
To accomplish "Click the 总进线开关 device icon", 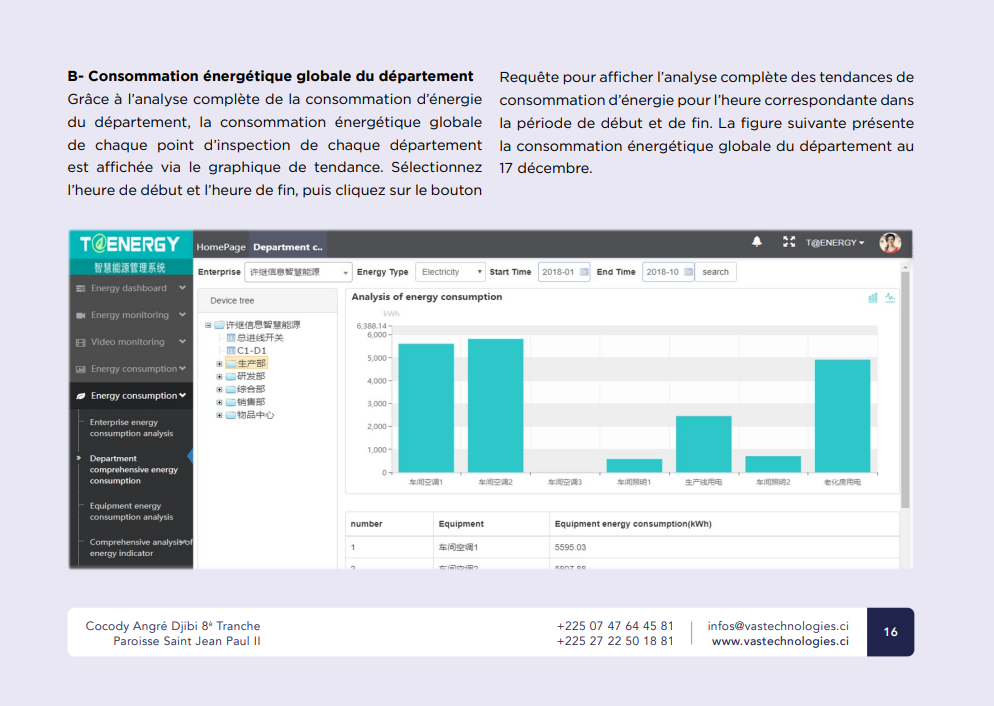I will coord(231,338).
